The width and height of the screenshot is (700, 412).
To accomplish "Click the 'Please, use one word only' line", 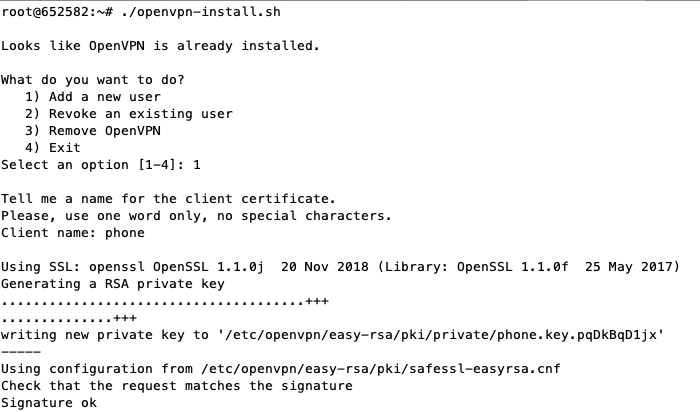I will pos(196,216).
